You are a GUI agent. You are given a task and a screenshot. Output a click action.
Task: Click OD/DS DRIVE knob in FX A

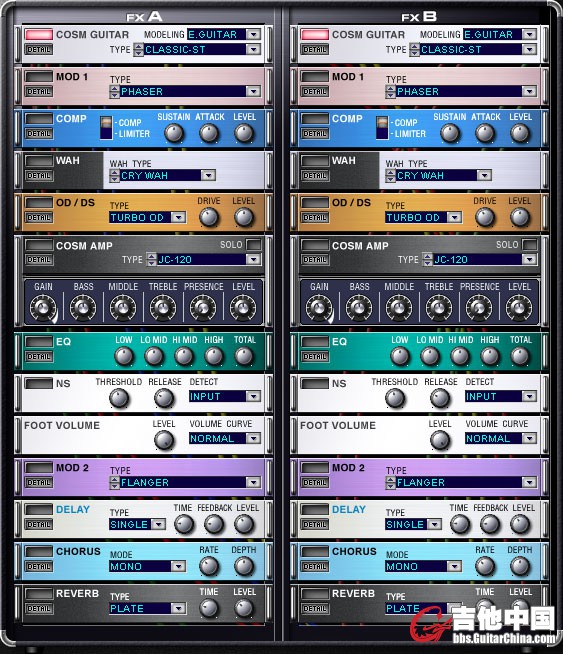(209, 217)
